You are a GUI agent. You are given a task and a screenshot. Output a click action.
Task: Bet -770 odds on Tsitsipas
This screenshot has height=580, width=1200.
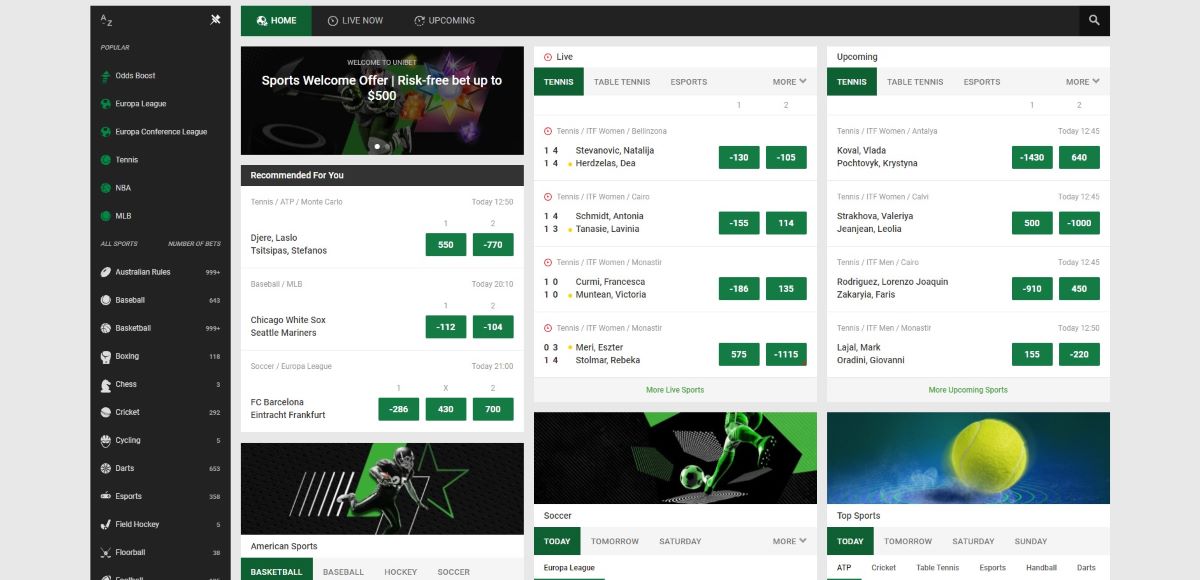coord(493,245)
